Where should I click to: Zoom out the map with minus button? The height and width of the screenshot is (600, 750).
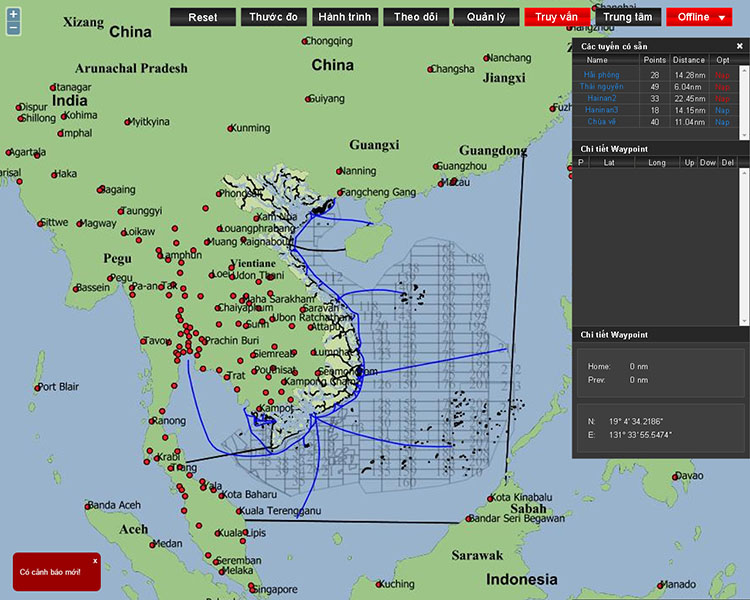(13, 29)
